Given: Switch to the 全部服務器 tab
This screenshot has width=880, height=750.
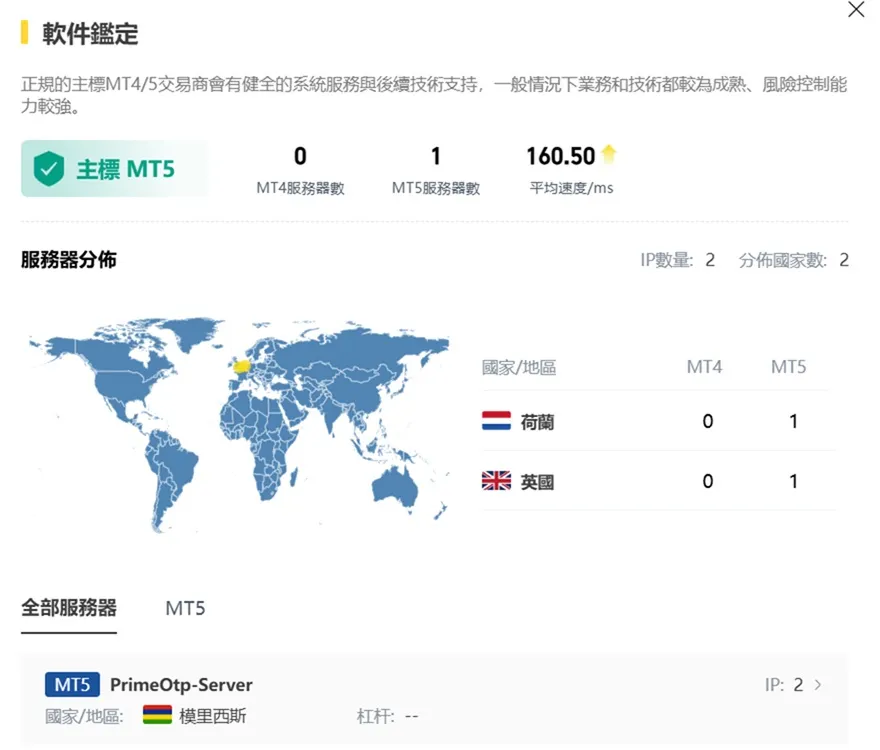Looking at the screenshot, I should (x=69, y=608).
